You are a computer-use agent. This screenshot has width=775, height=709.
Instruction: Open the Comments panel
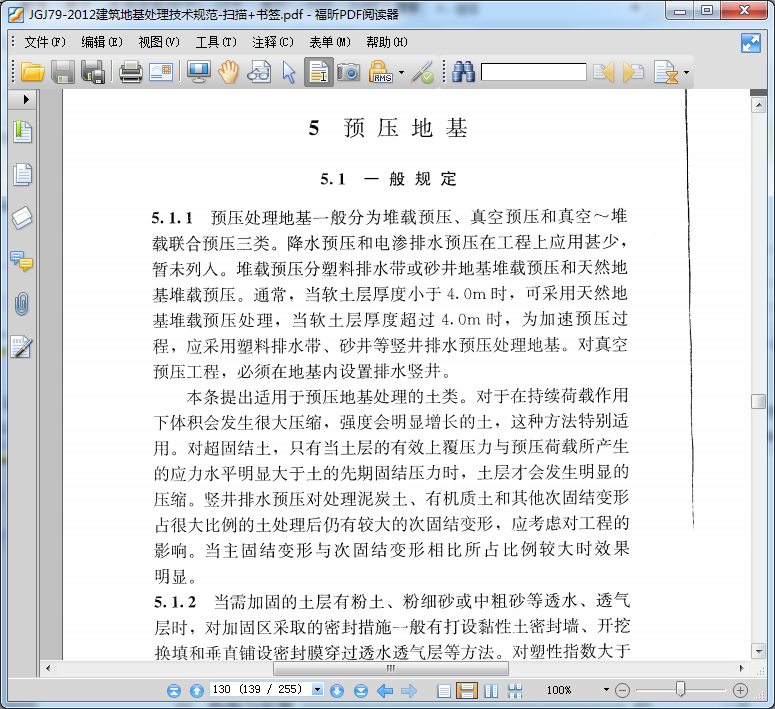pos(22,261)
